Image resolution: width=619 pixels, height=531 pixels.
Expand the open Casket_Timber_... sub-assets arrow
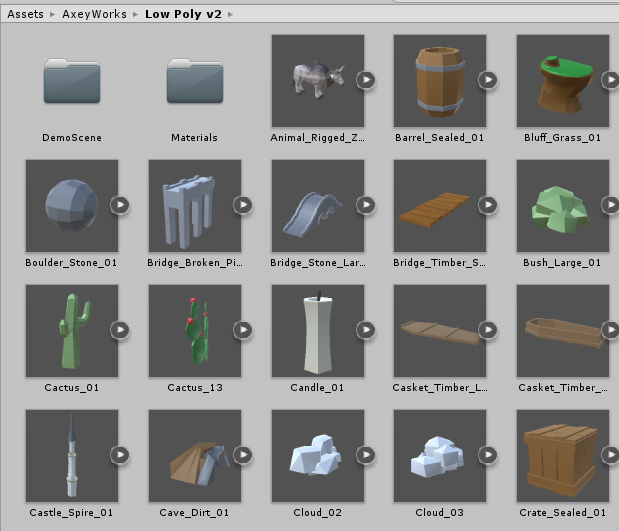point(611,330)
